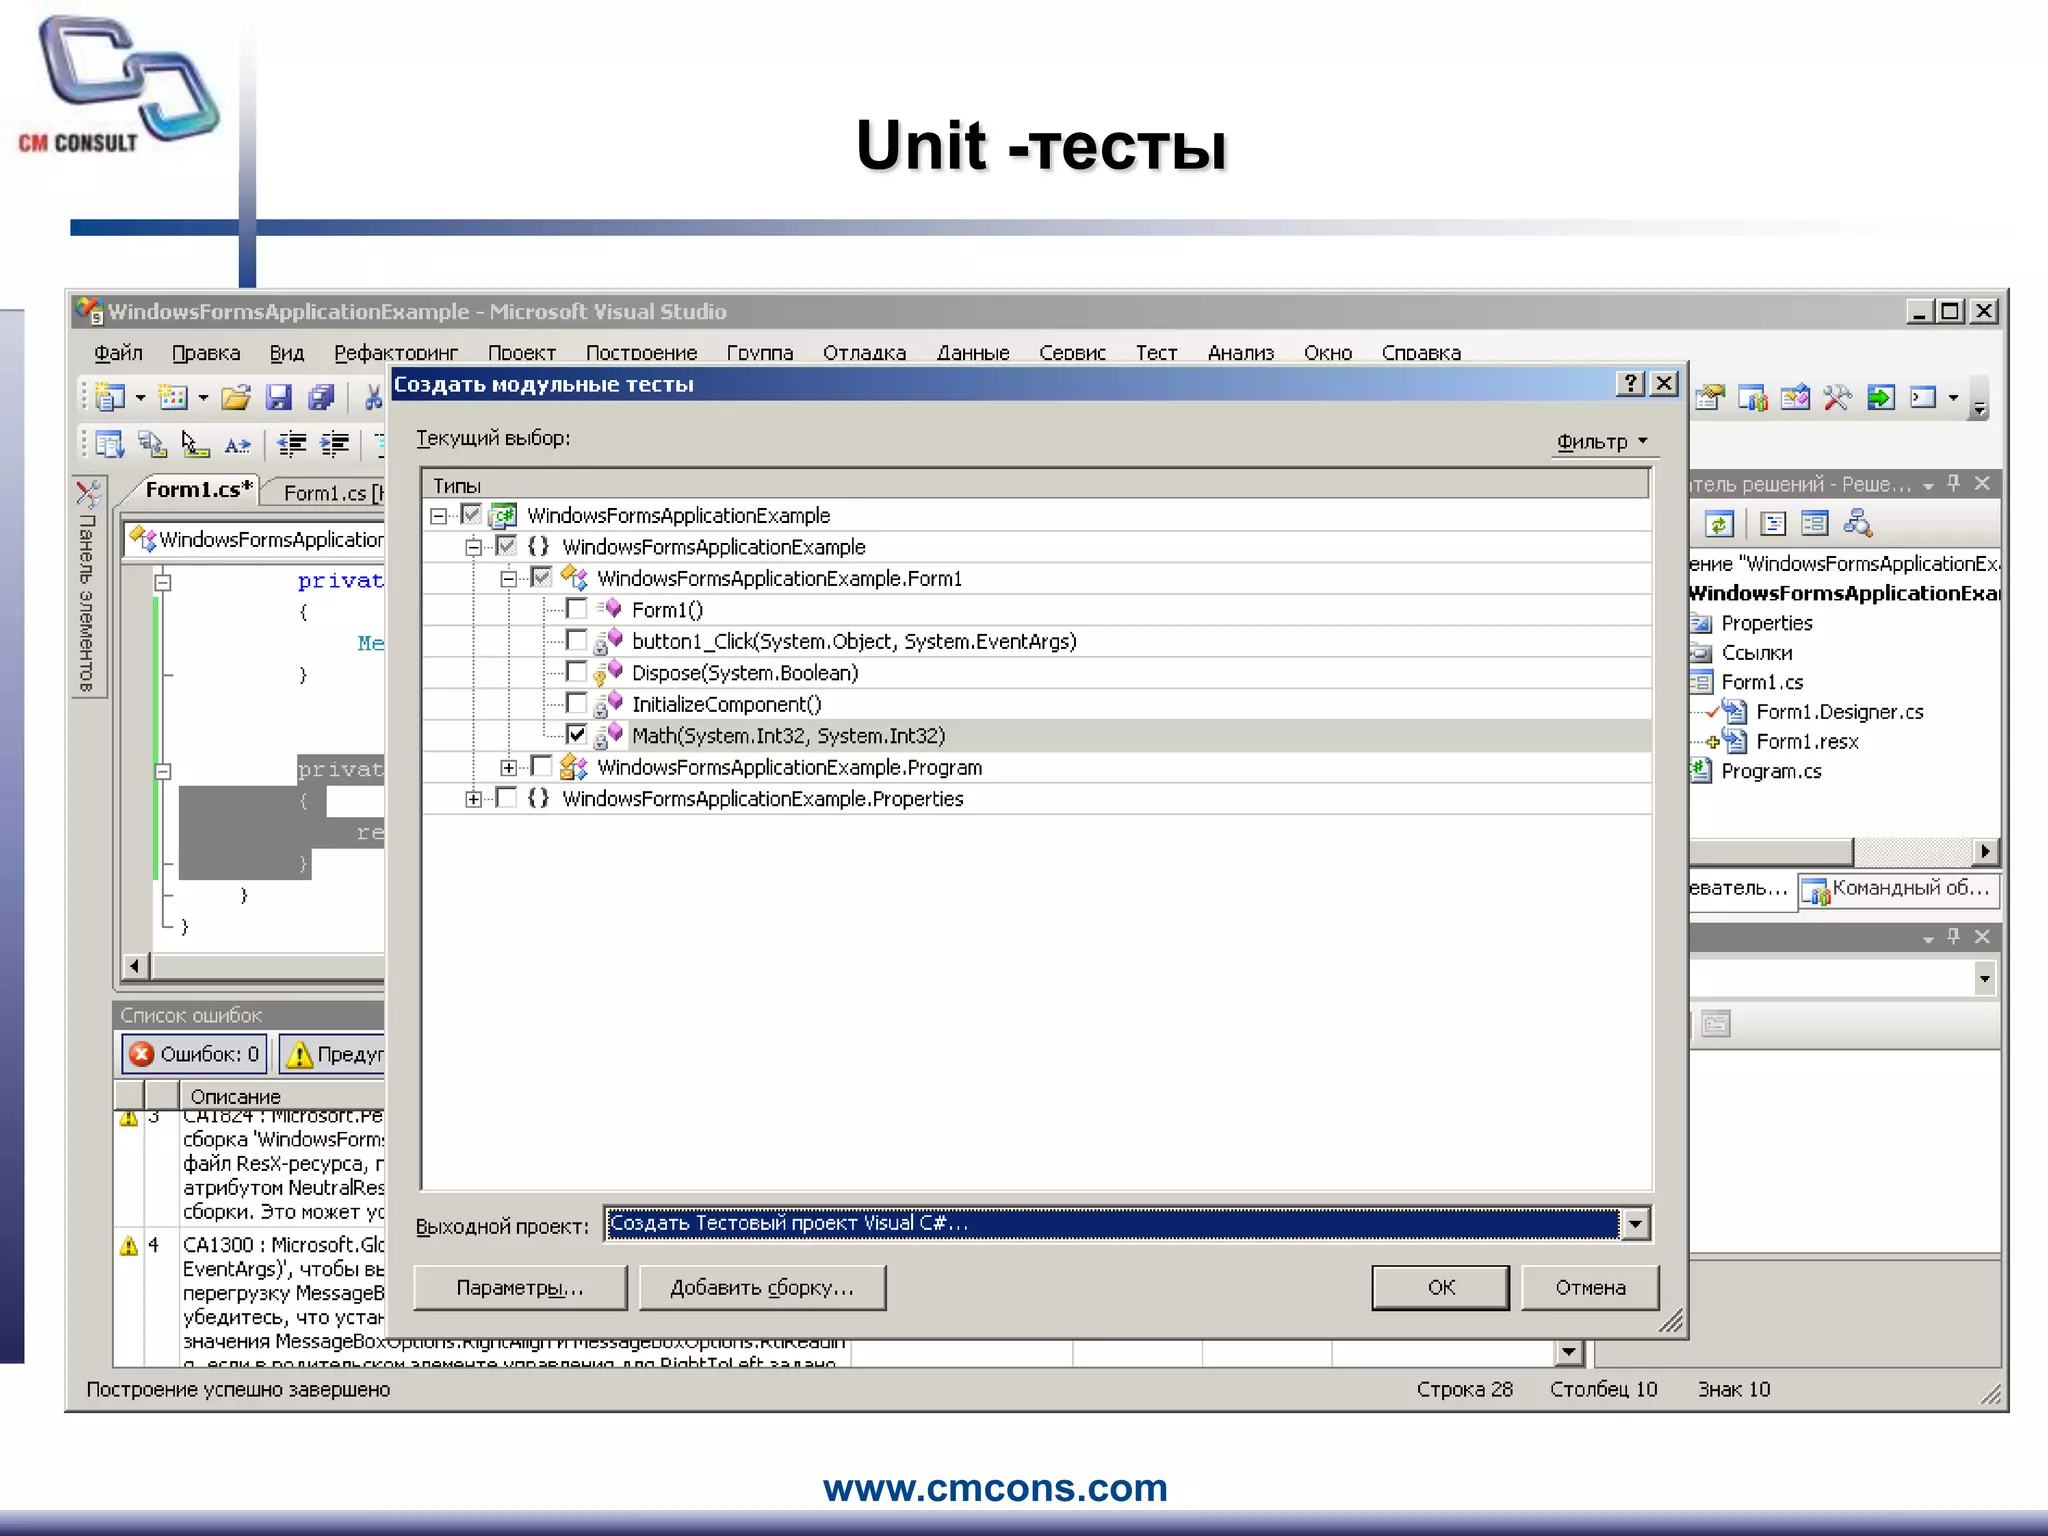The height and width of the screenshot is (1536, 2048).
Task: Click the Solution Explorer horizontal scrollbar thumb
Action: point(1770,851)
